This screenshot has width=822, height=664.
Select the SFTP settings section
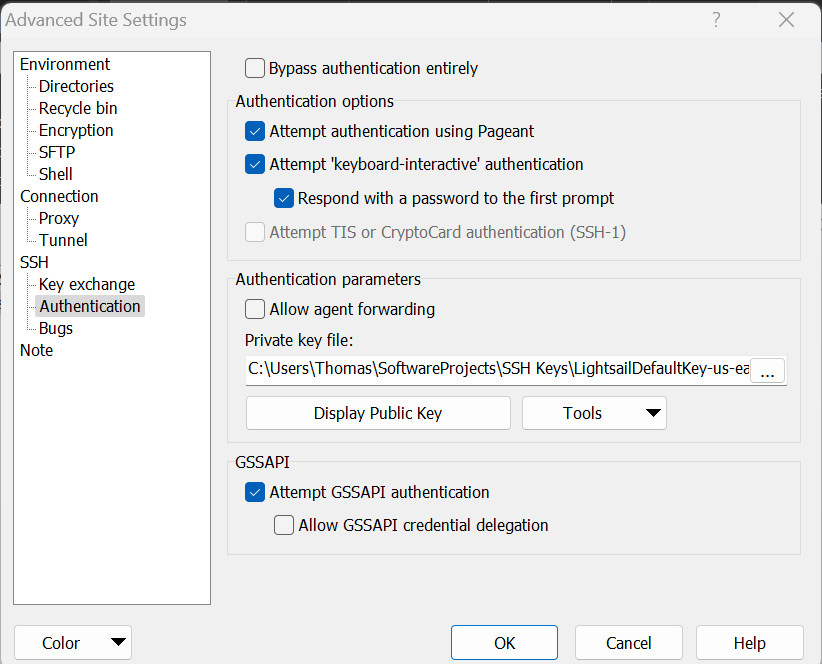tap(55, 152)
